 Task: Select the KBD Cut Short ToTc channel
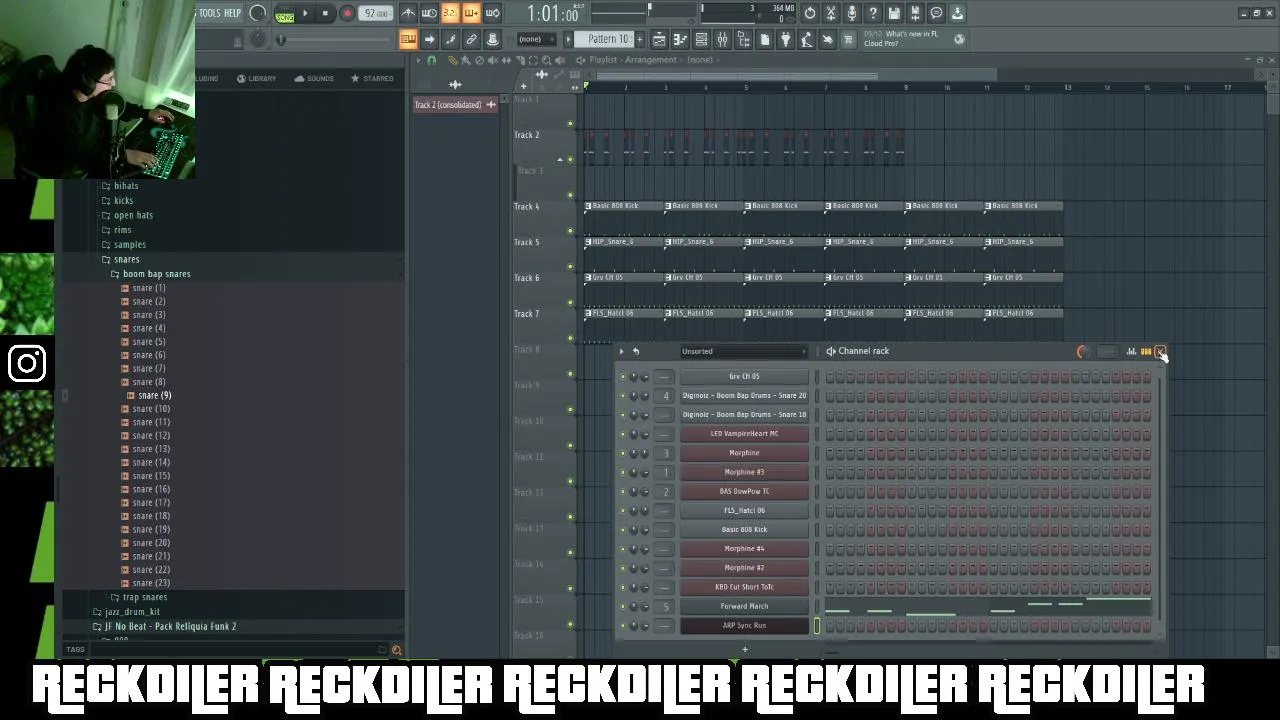click(744, 587)
